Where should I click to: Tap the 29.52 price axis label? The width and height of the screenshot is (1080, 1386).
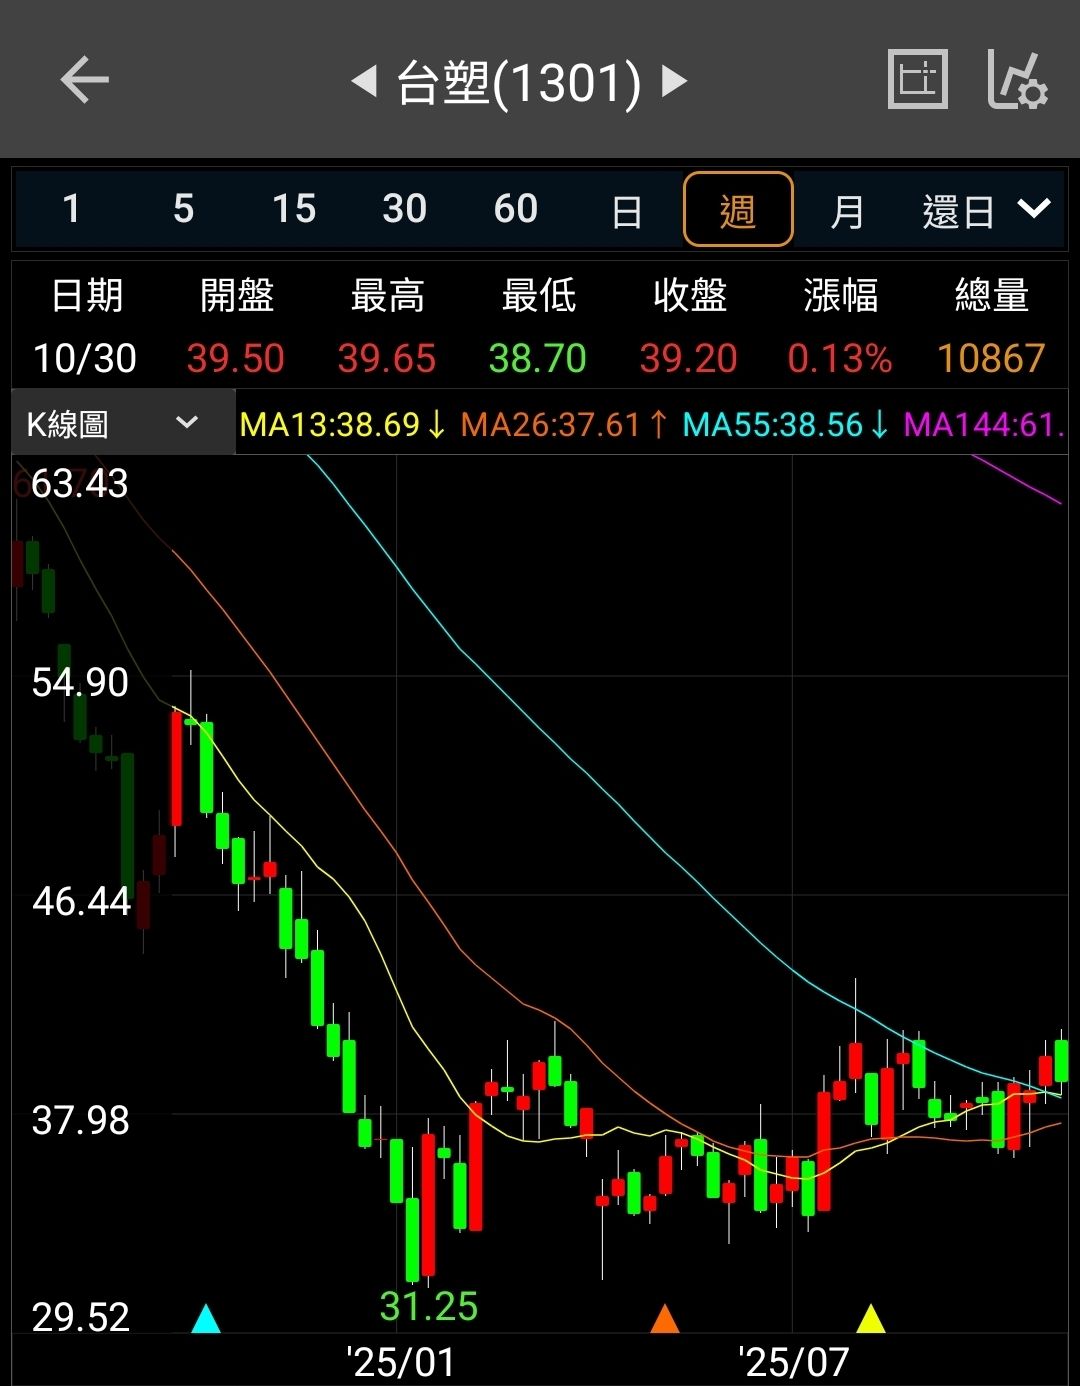[80, 1317]
